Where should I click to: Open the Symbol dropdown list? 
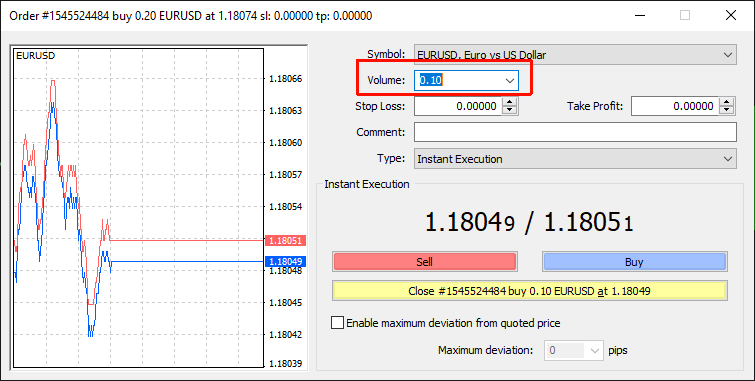(575, 55)
